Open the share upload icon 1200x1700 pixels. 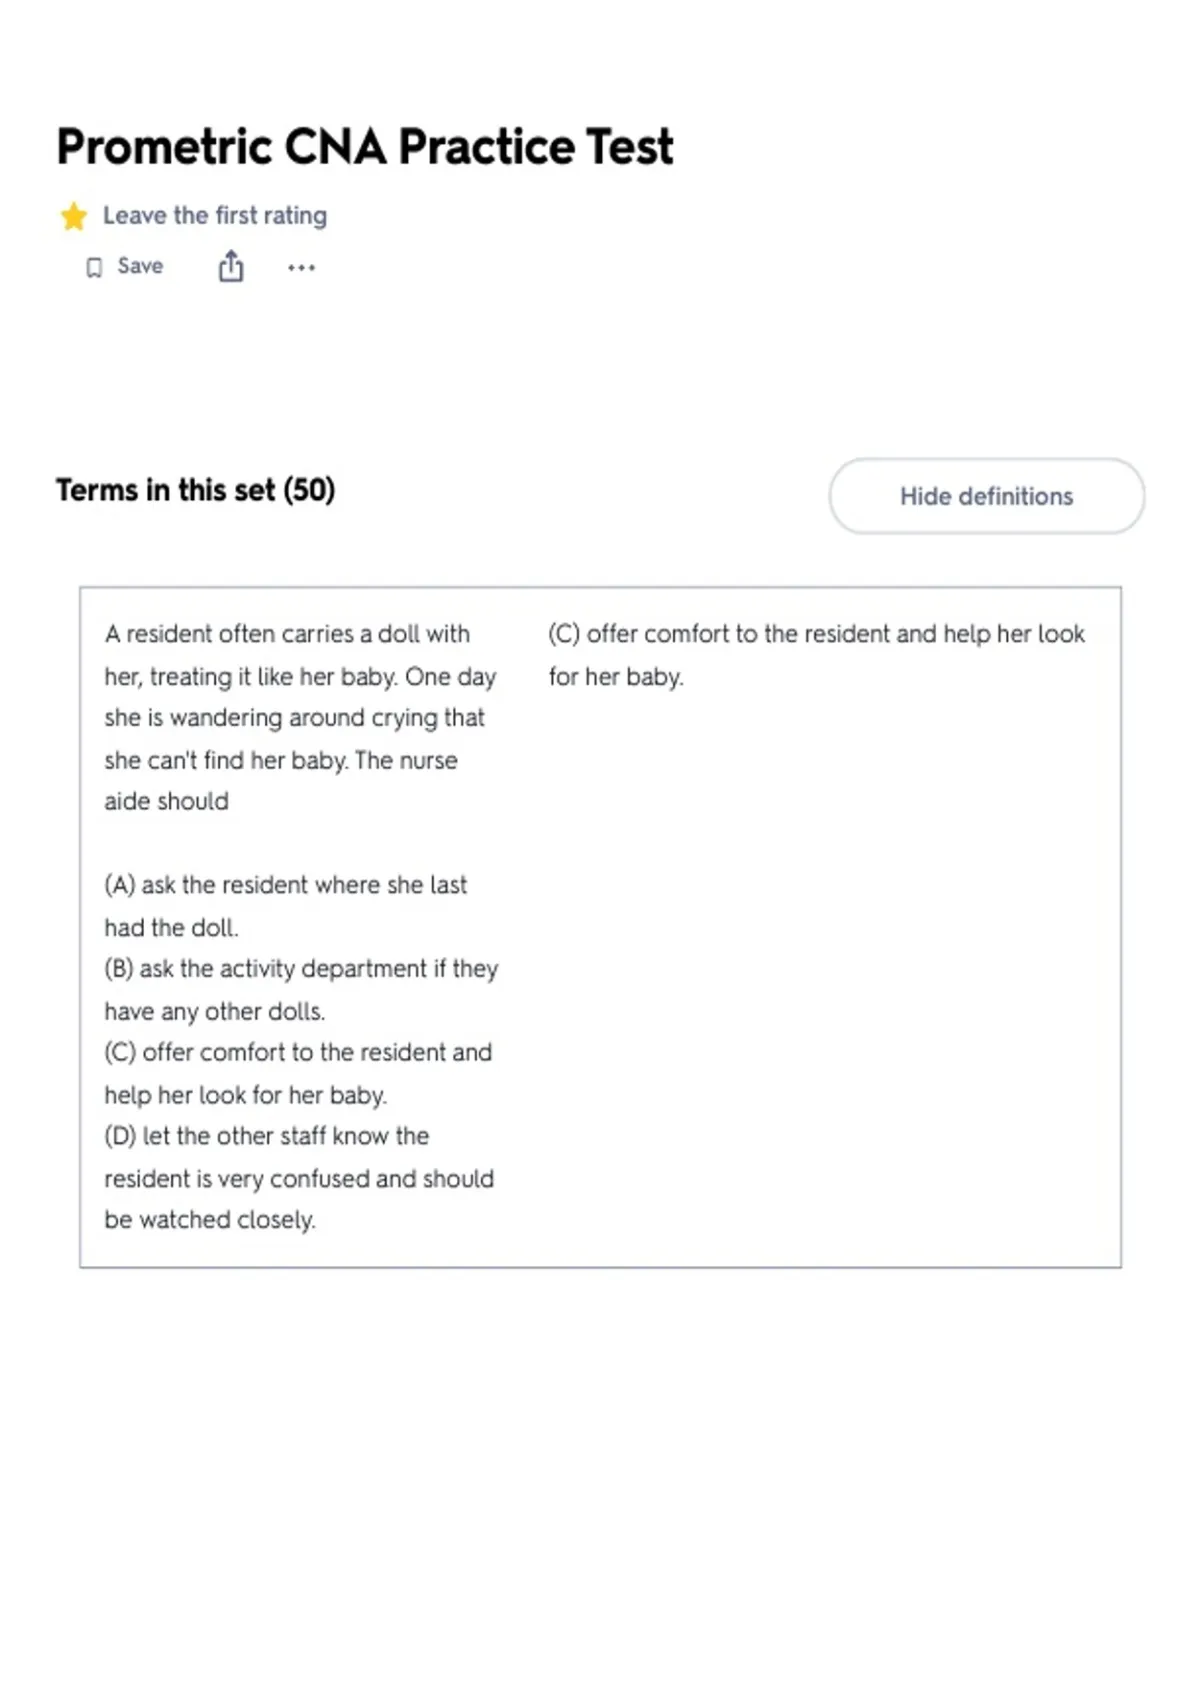(x=231, y=266)
